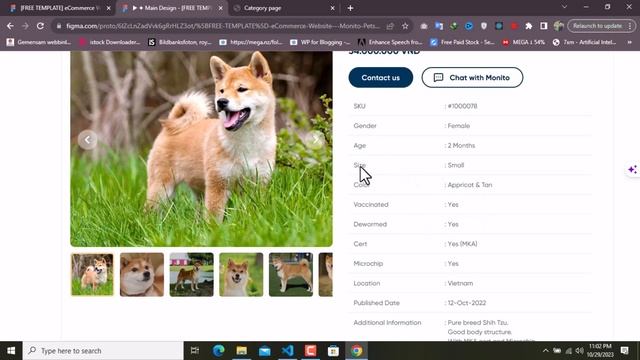Open the red Camtasia taskbar icon
The image size is (640, 360).
(310, 351)
